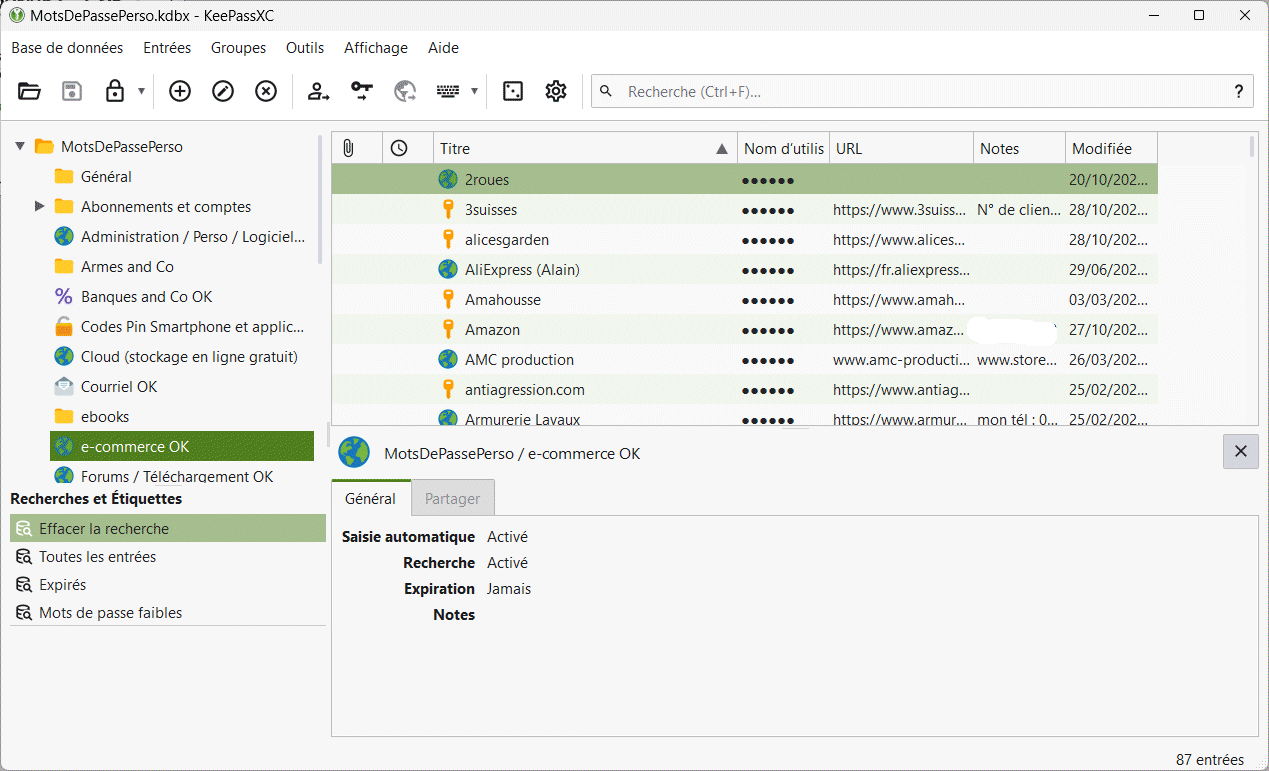Select the 3suisses entry
This screenshot has height=771, width=1269.
pos(745,210)
